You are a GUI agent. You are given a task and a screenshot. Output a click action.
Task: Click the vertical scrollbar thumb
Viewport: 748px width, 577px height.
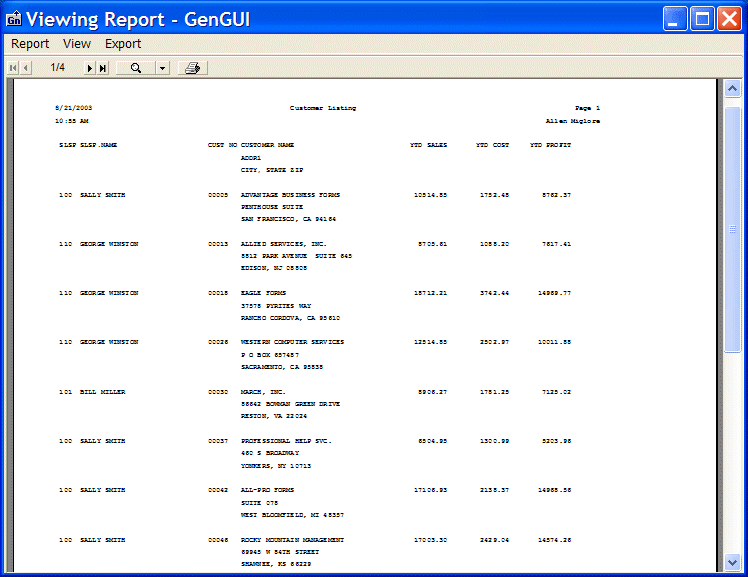tap(732, 229)
